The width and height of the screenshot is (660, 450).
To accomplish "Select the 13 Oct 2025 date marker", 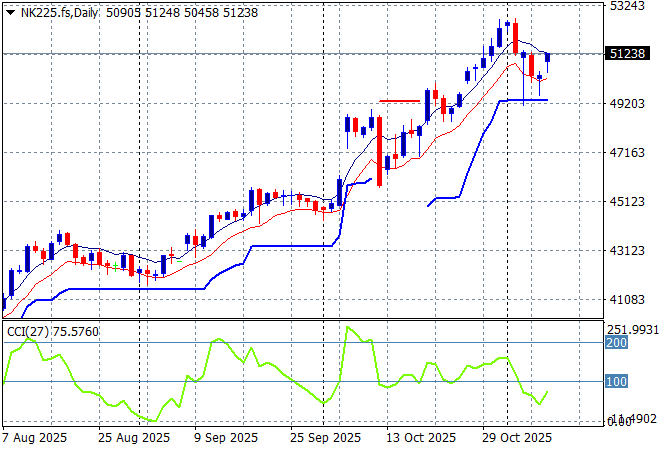I will click(x=421, y=438).
